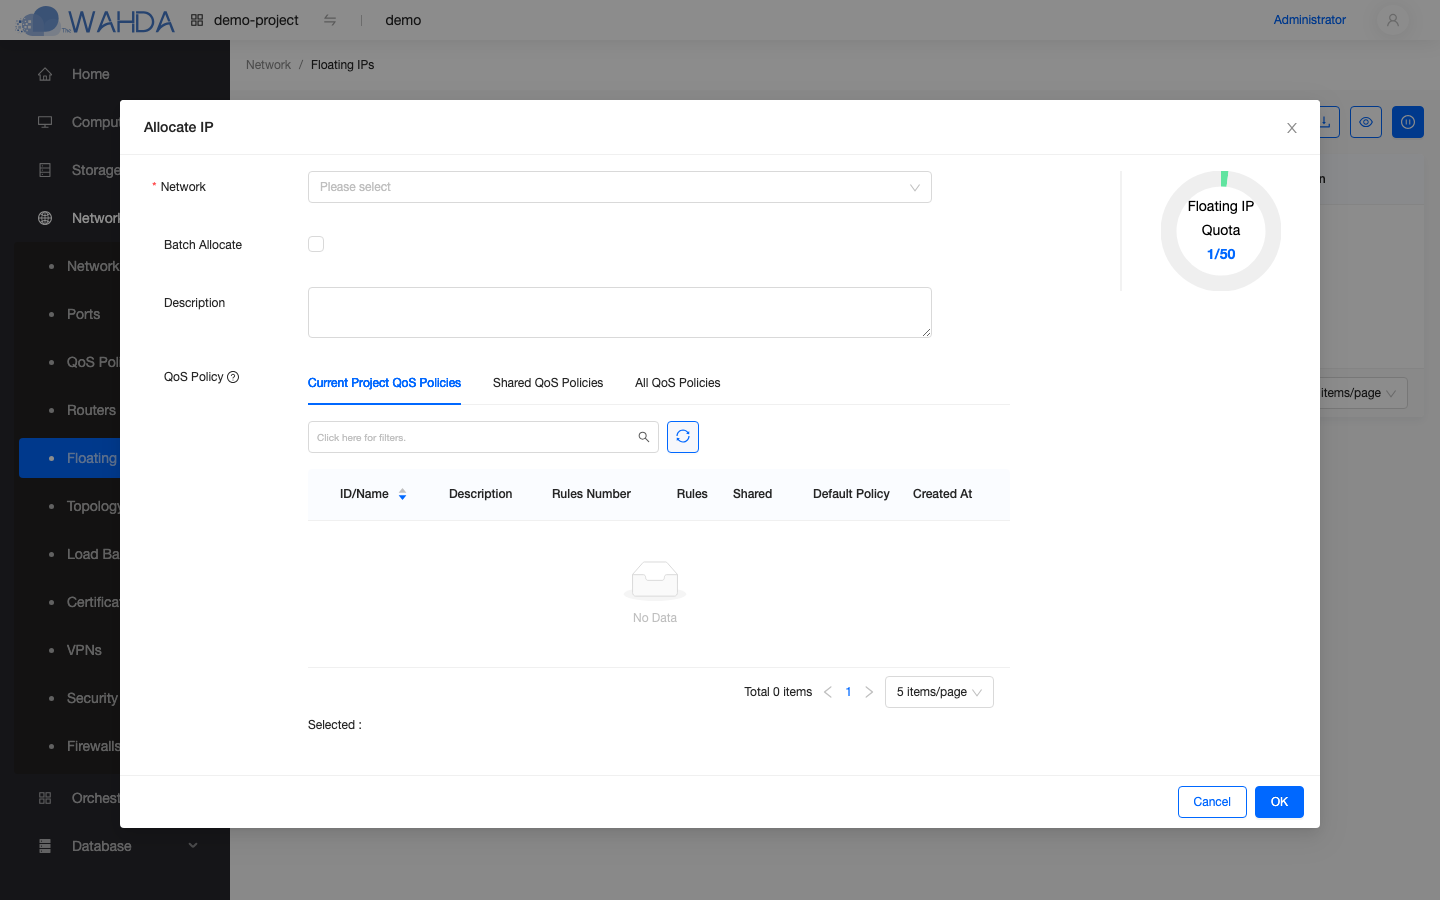Sort by ID/Name column
This screenshot has width=1440, height=900.
coord(402,494)
